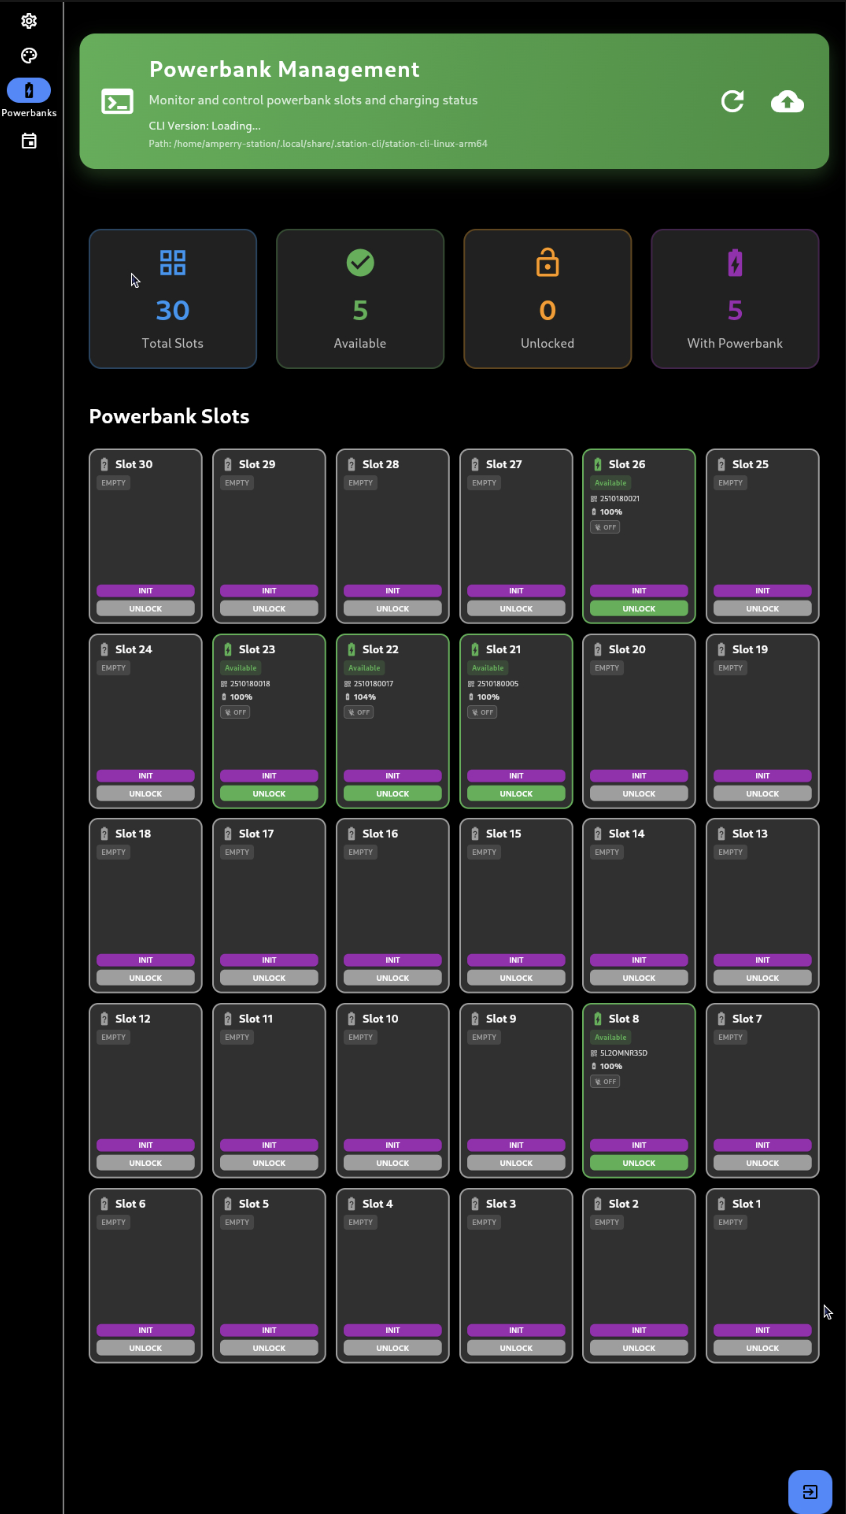Toggle the OFF badge on Slot 8

[604, 1081]
